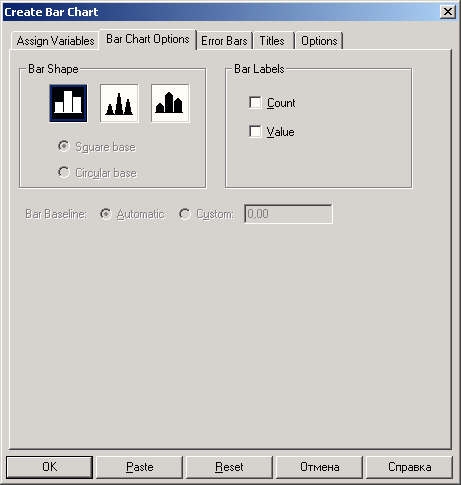Select the Bar Chart Options tab
Image resolution: width=461 pixels, height=485 pixels.
coord(148,39)
